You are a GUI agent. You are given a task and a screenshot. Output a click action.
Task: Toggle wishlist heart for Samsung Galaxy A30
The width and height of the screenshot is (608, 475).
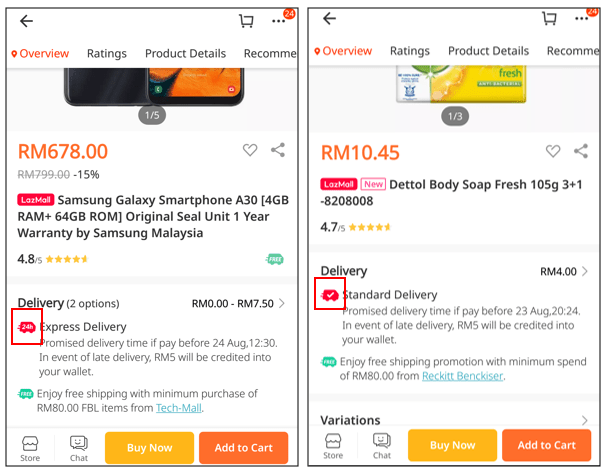point(250,150)
